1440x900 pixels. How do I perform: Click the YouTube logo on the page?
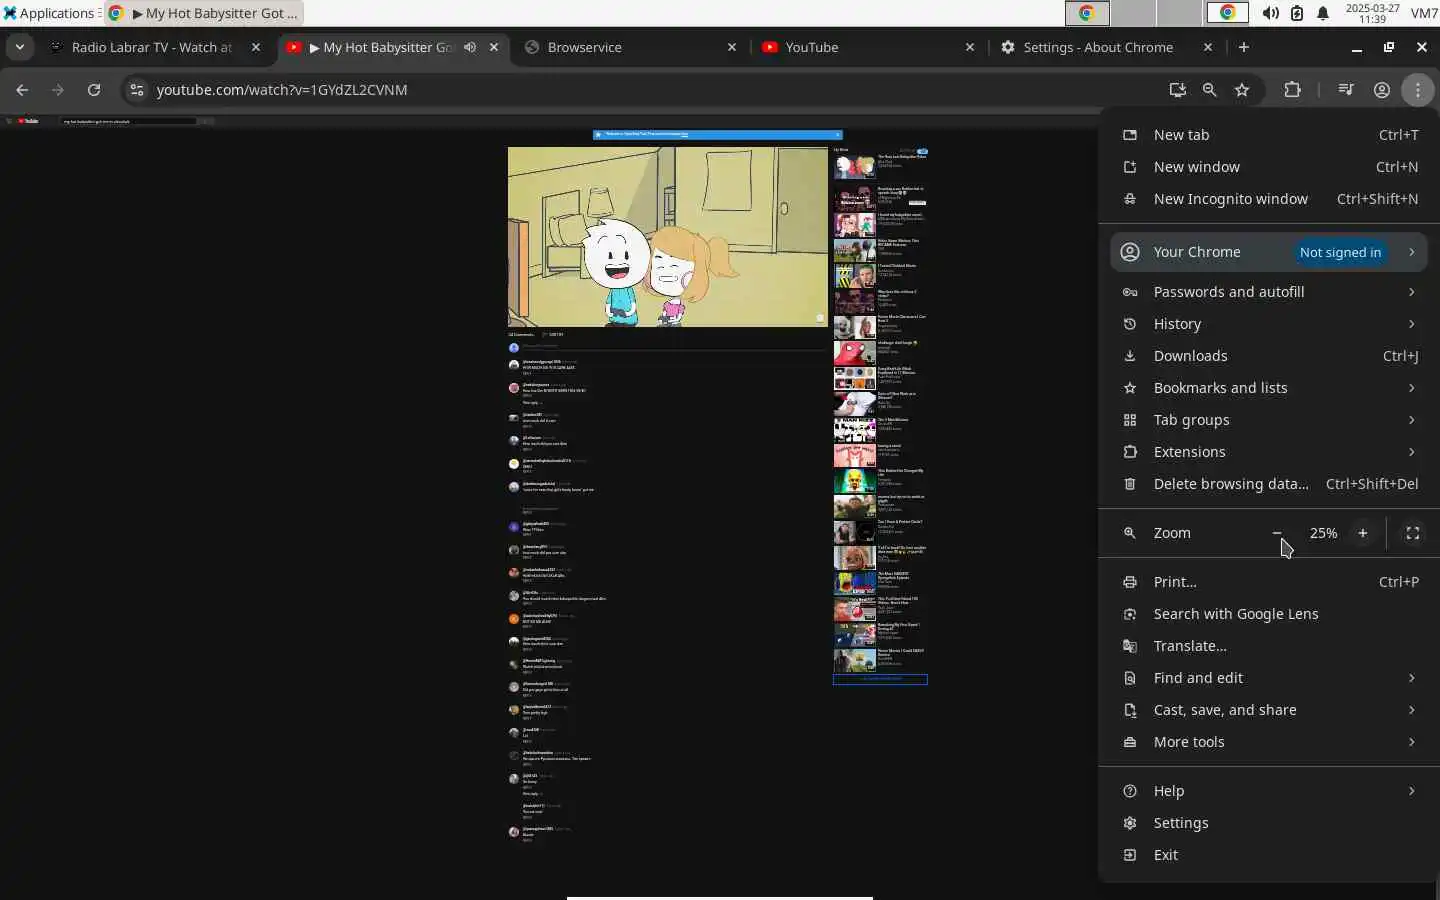pyautogui.click(x=28, y=121)
